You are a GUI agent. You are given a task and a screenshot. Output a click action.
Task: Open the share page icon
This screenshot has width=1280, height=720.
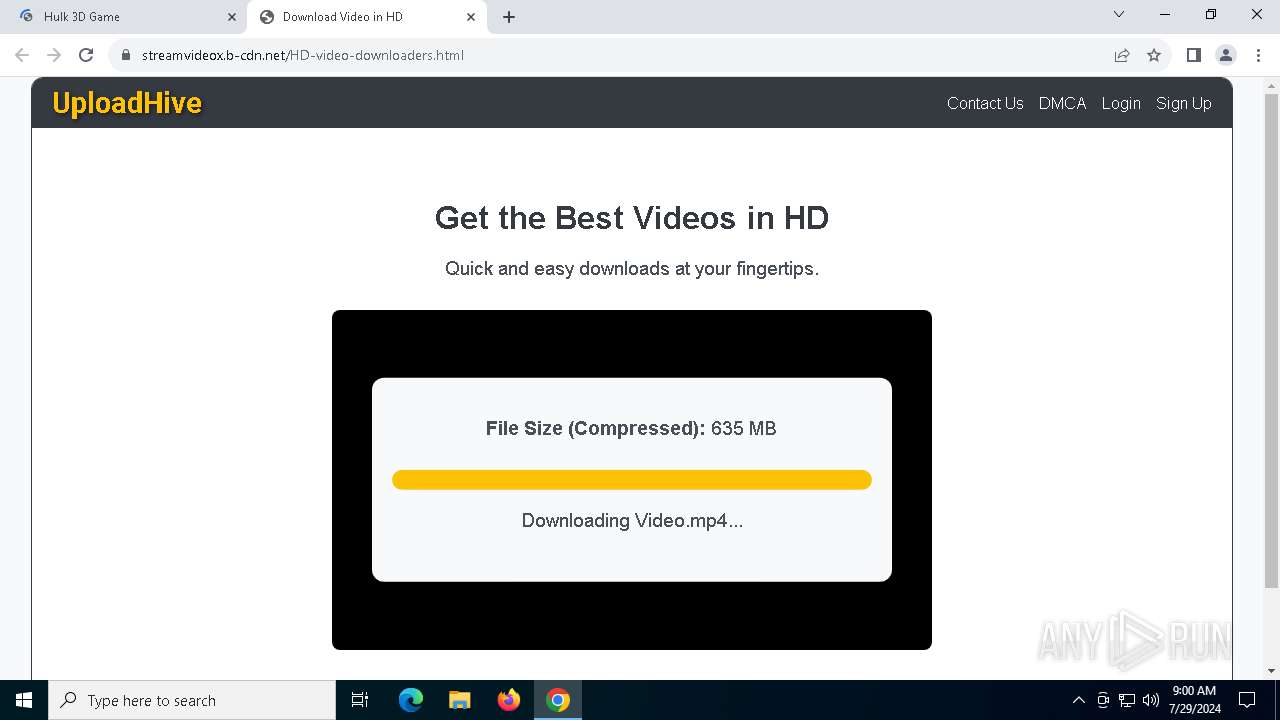point(1122,55)
